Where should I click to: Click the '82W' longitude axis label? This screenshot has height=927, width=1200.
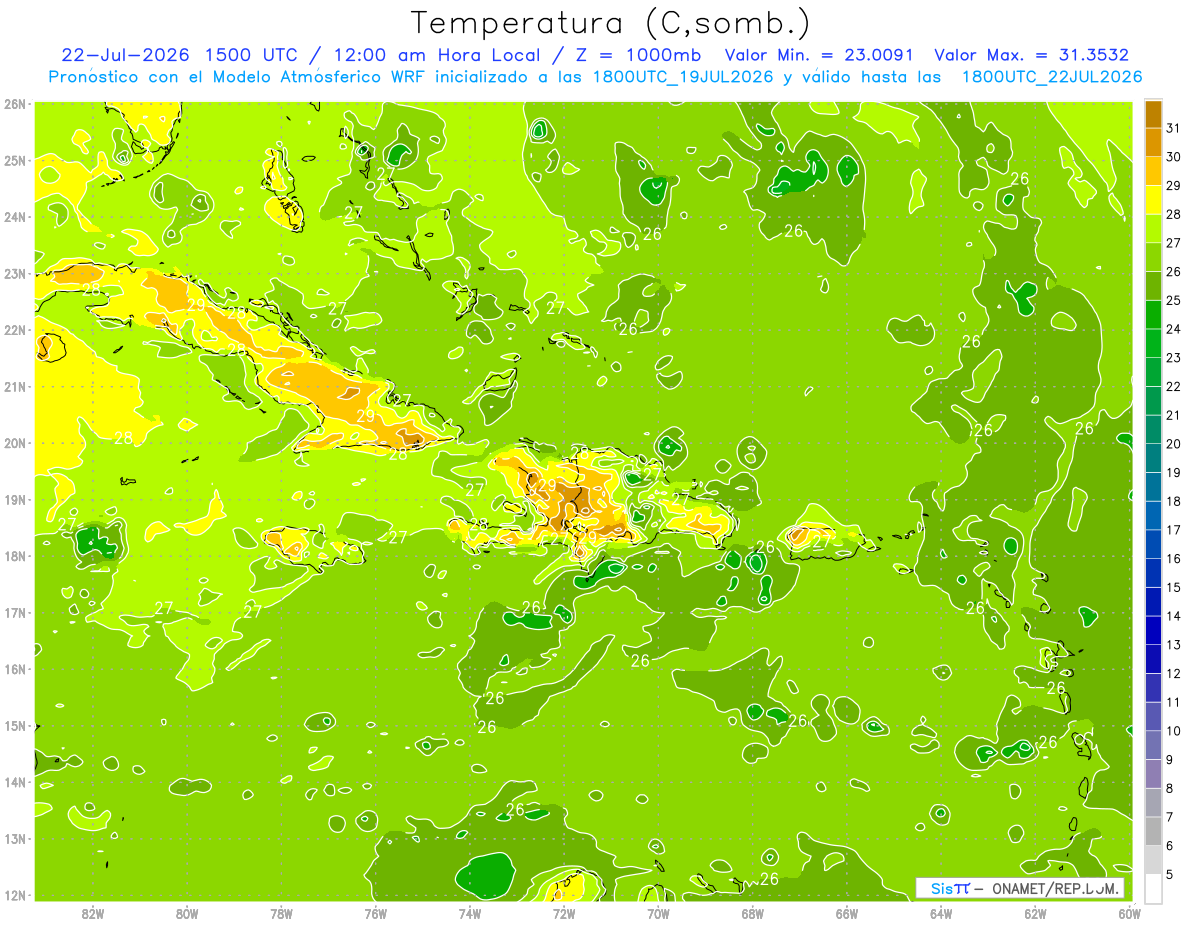click(x=93, y=913)
